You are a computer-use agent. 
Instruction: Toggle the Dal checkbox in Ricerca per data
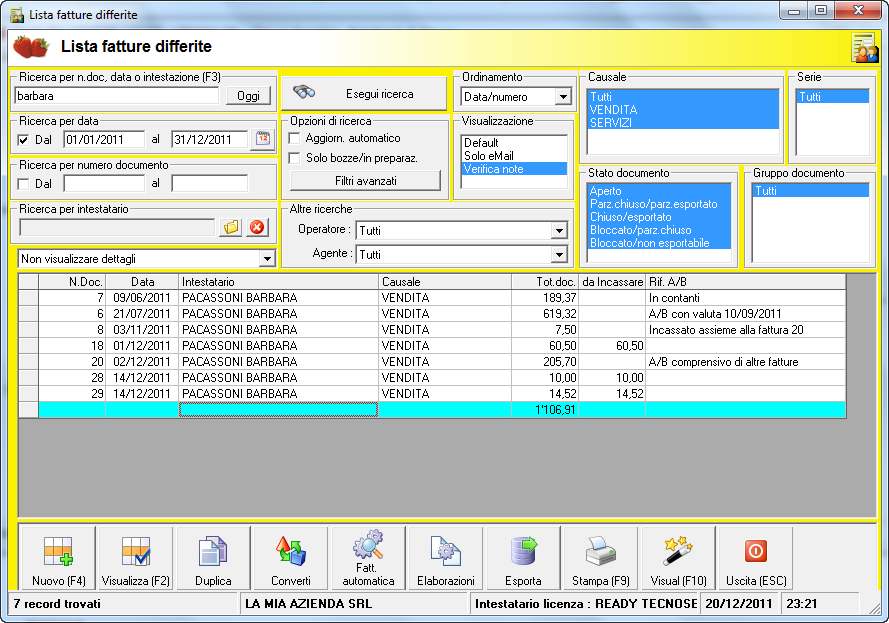click(24, 140)
